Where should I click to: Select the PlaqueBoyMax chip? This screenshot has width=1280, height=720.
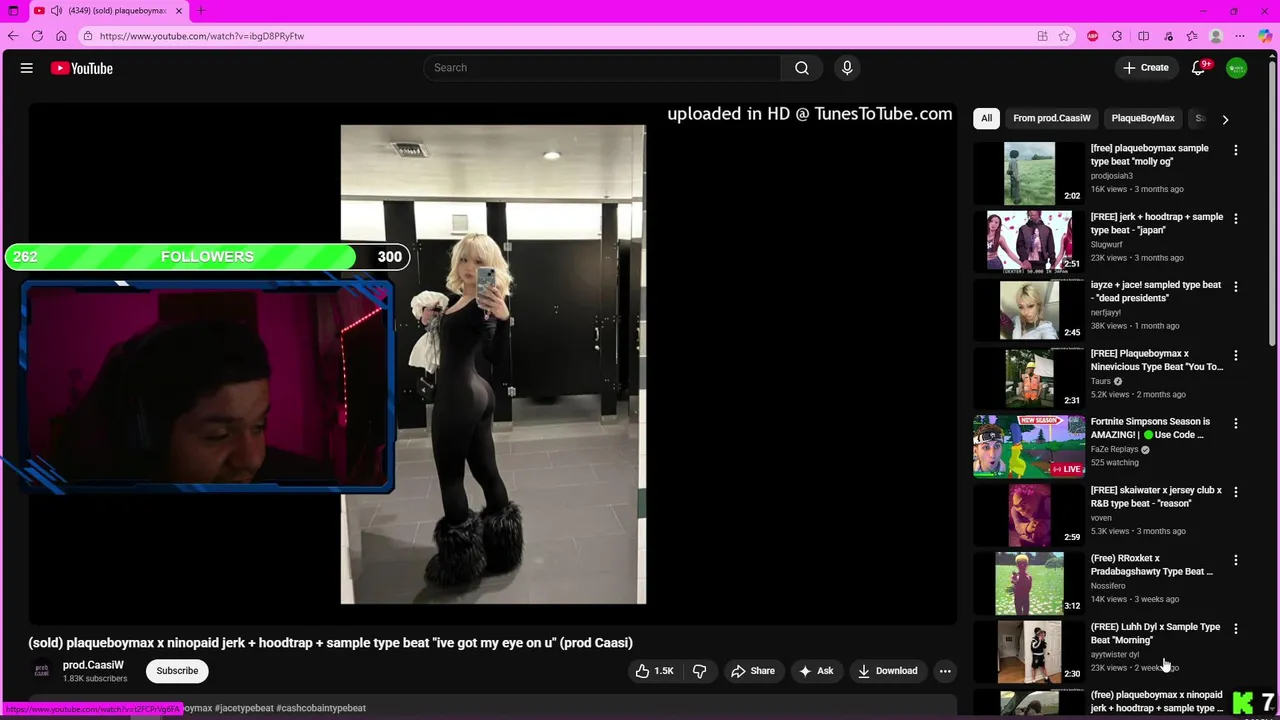(1143, 118)
